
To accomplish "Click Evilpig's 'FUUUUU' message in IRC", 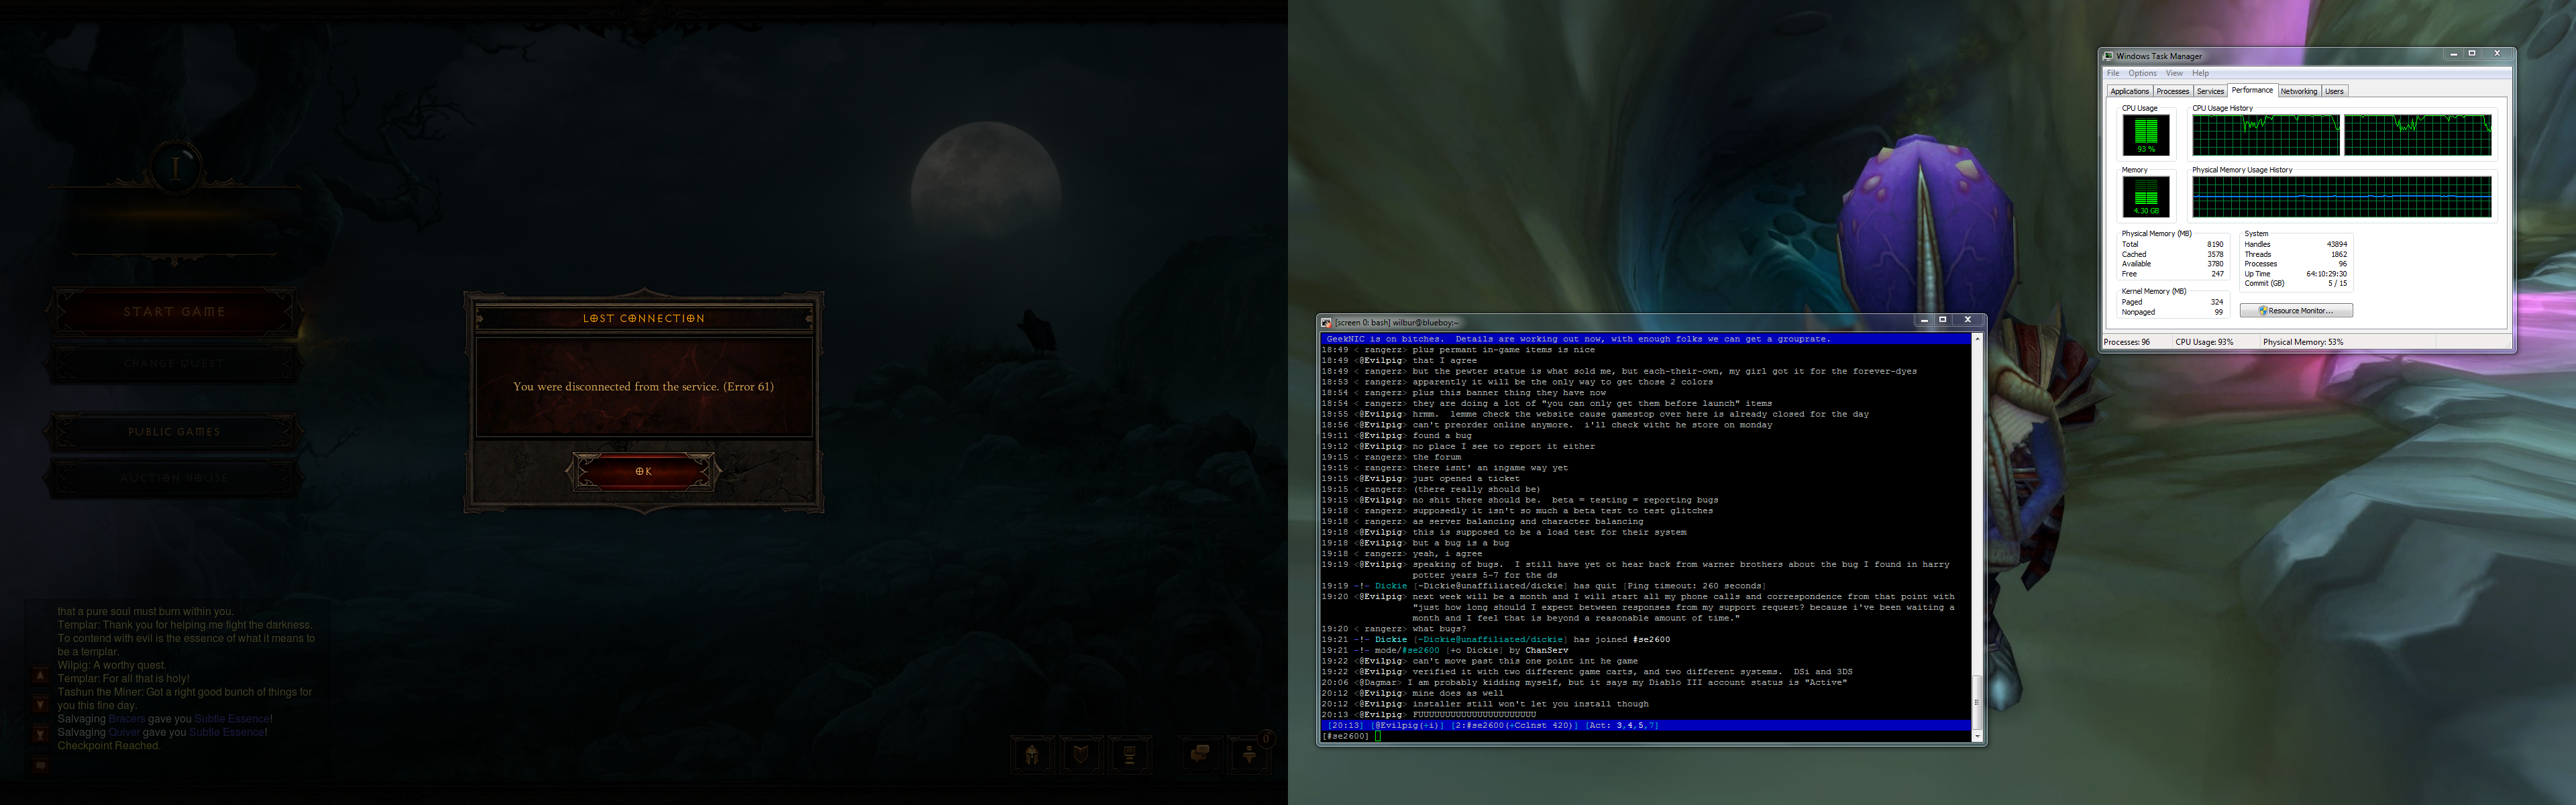I will tap(1473, 715).
